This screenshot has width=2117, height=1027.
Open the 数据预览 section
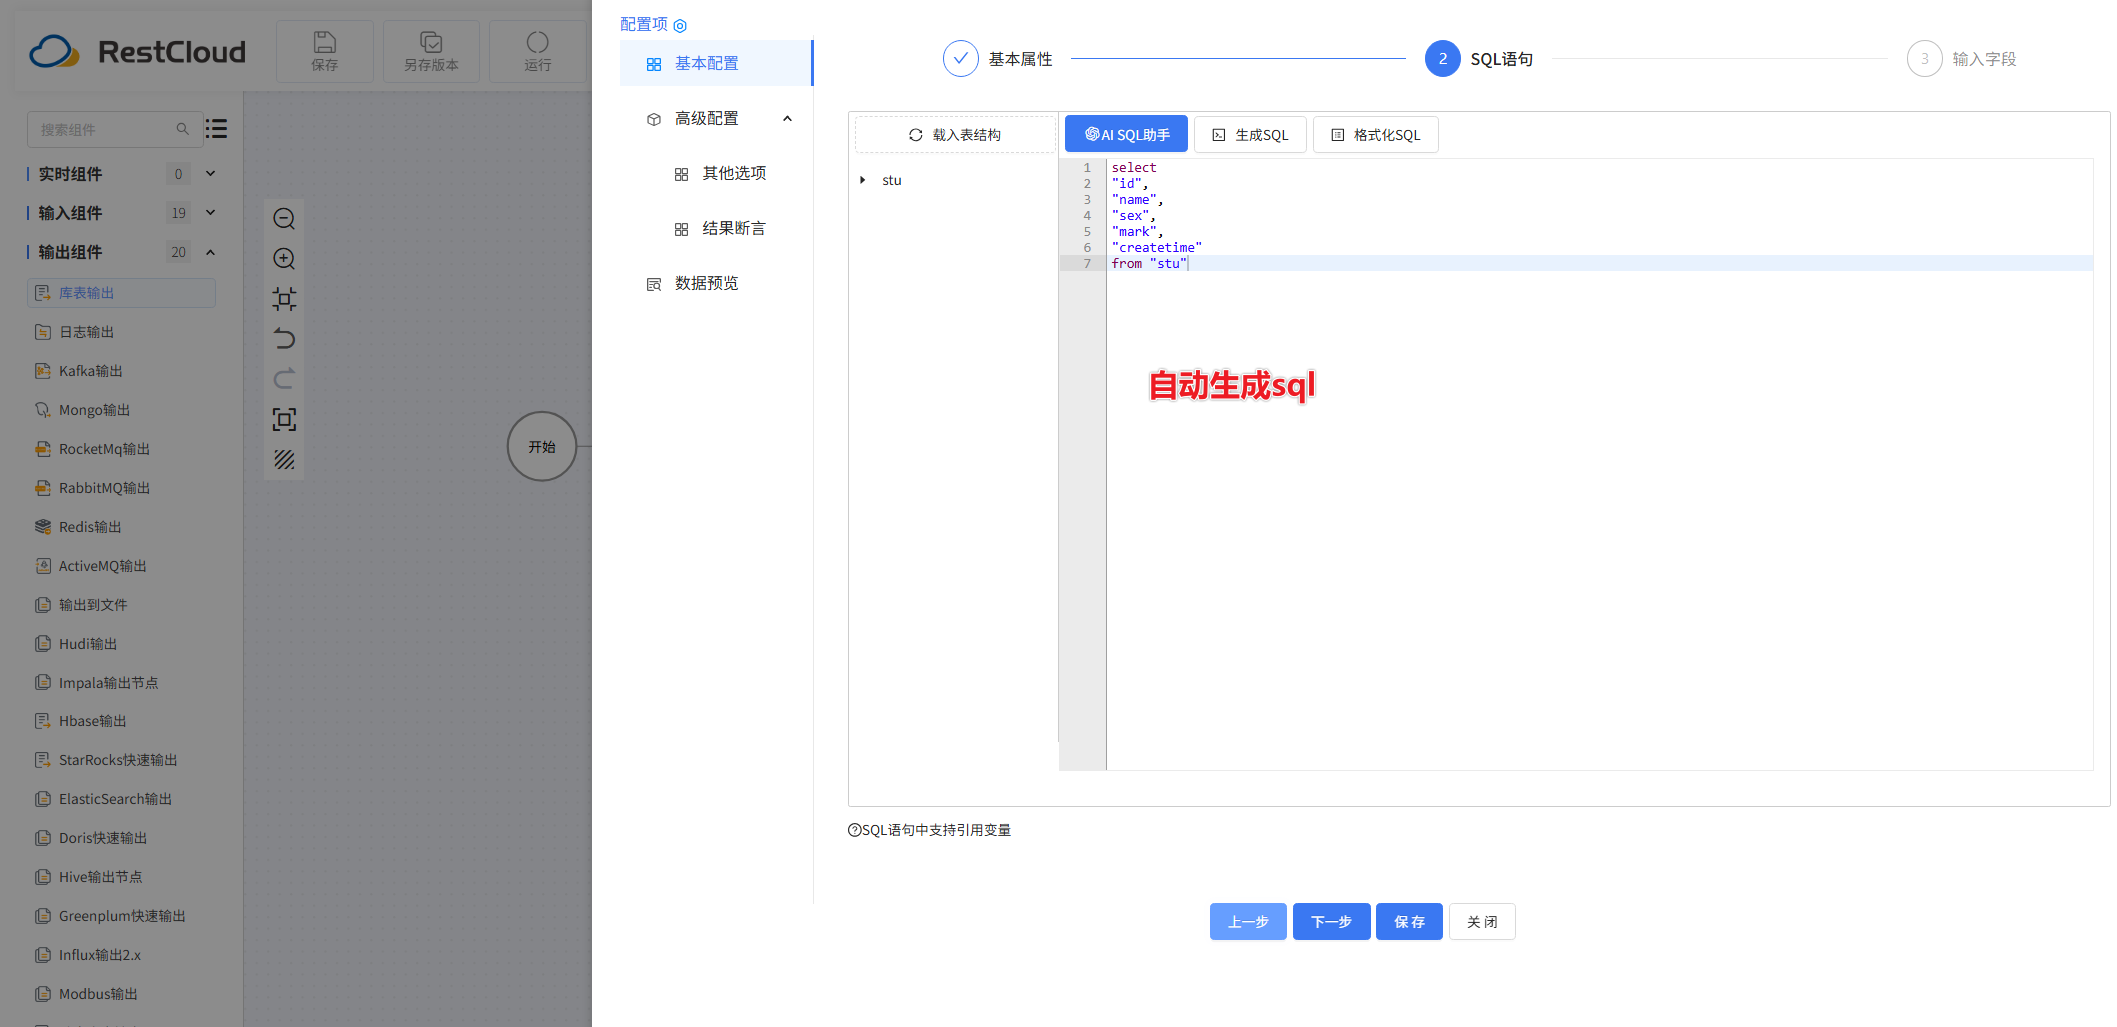tap(705, 283)
